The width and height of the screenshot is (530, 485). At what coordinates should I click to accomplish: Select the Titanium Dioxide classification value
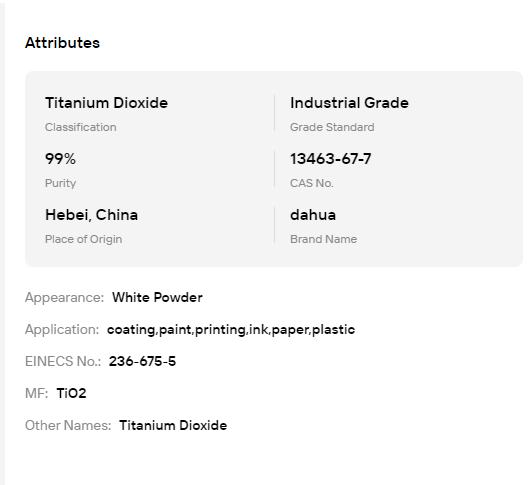(106, 103)
